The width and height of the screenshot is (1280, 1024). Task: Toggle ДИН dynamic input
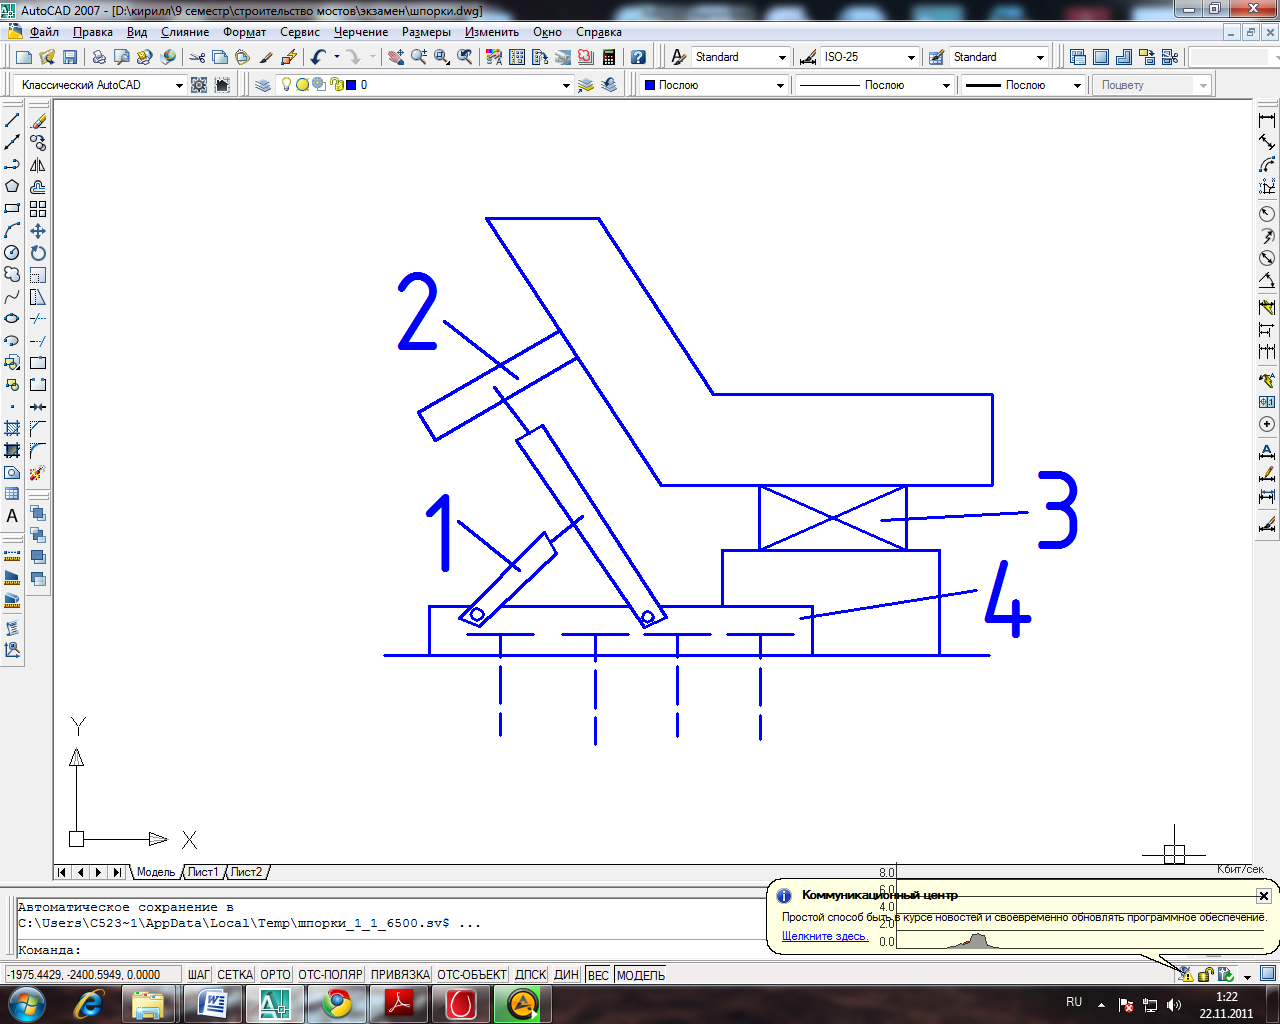[567, 975]
